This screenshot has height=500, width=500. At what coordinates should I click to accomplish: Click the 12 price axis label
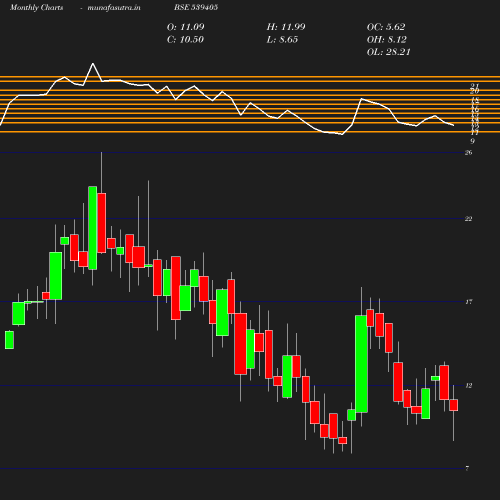coord(469,385)
